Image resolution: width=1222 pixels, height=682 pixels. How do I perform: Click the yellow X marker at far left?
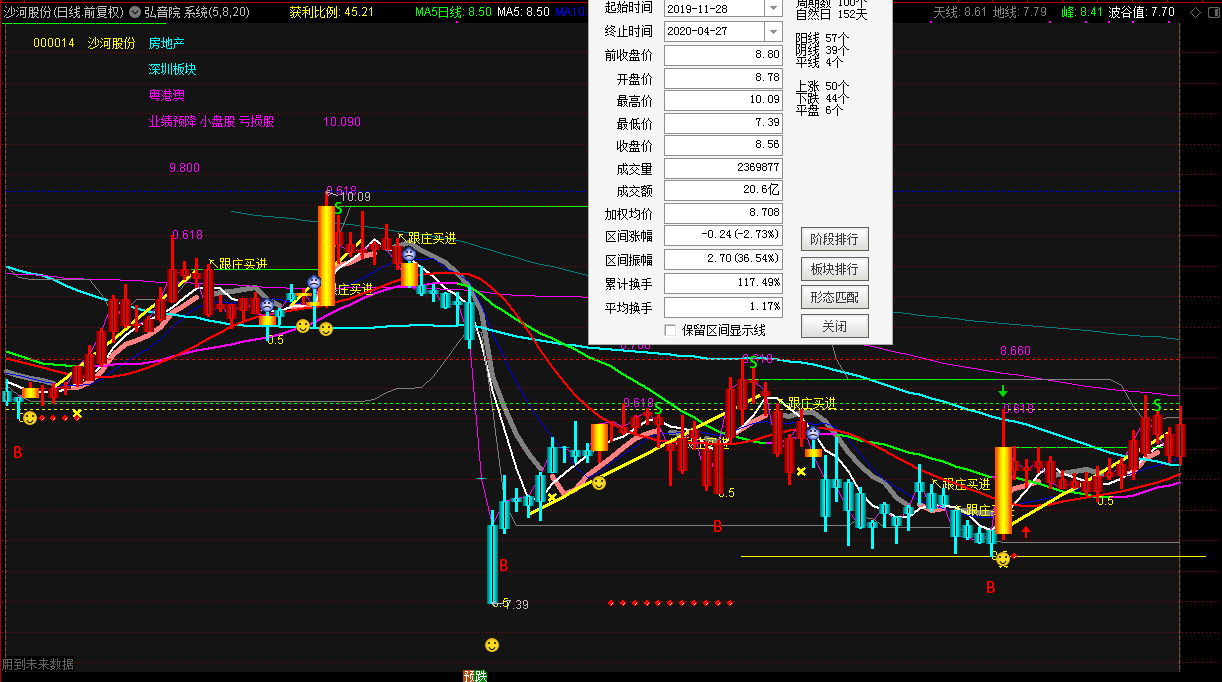(x=77, y=414)
